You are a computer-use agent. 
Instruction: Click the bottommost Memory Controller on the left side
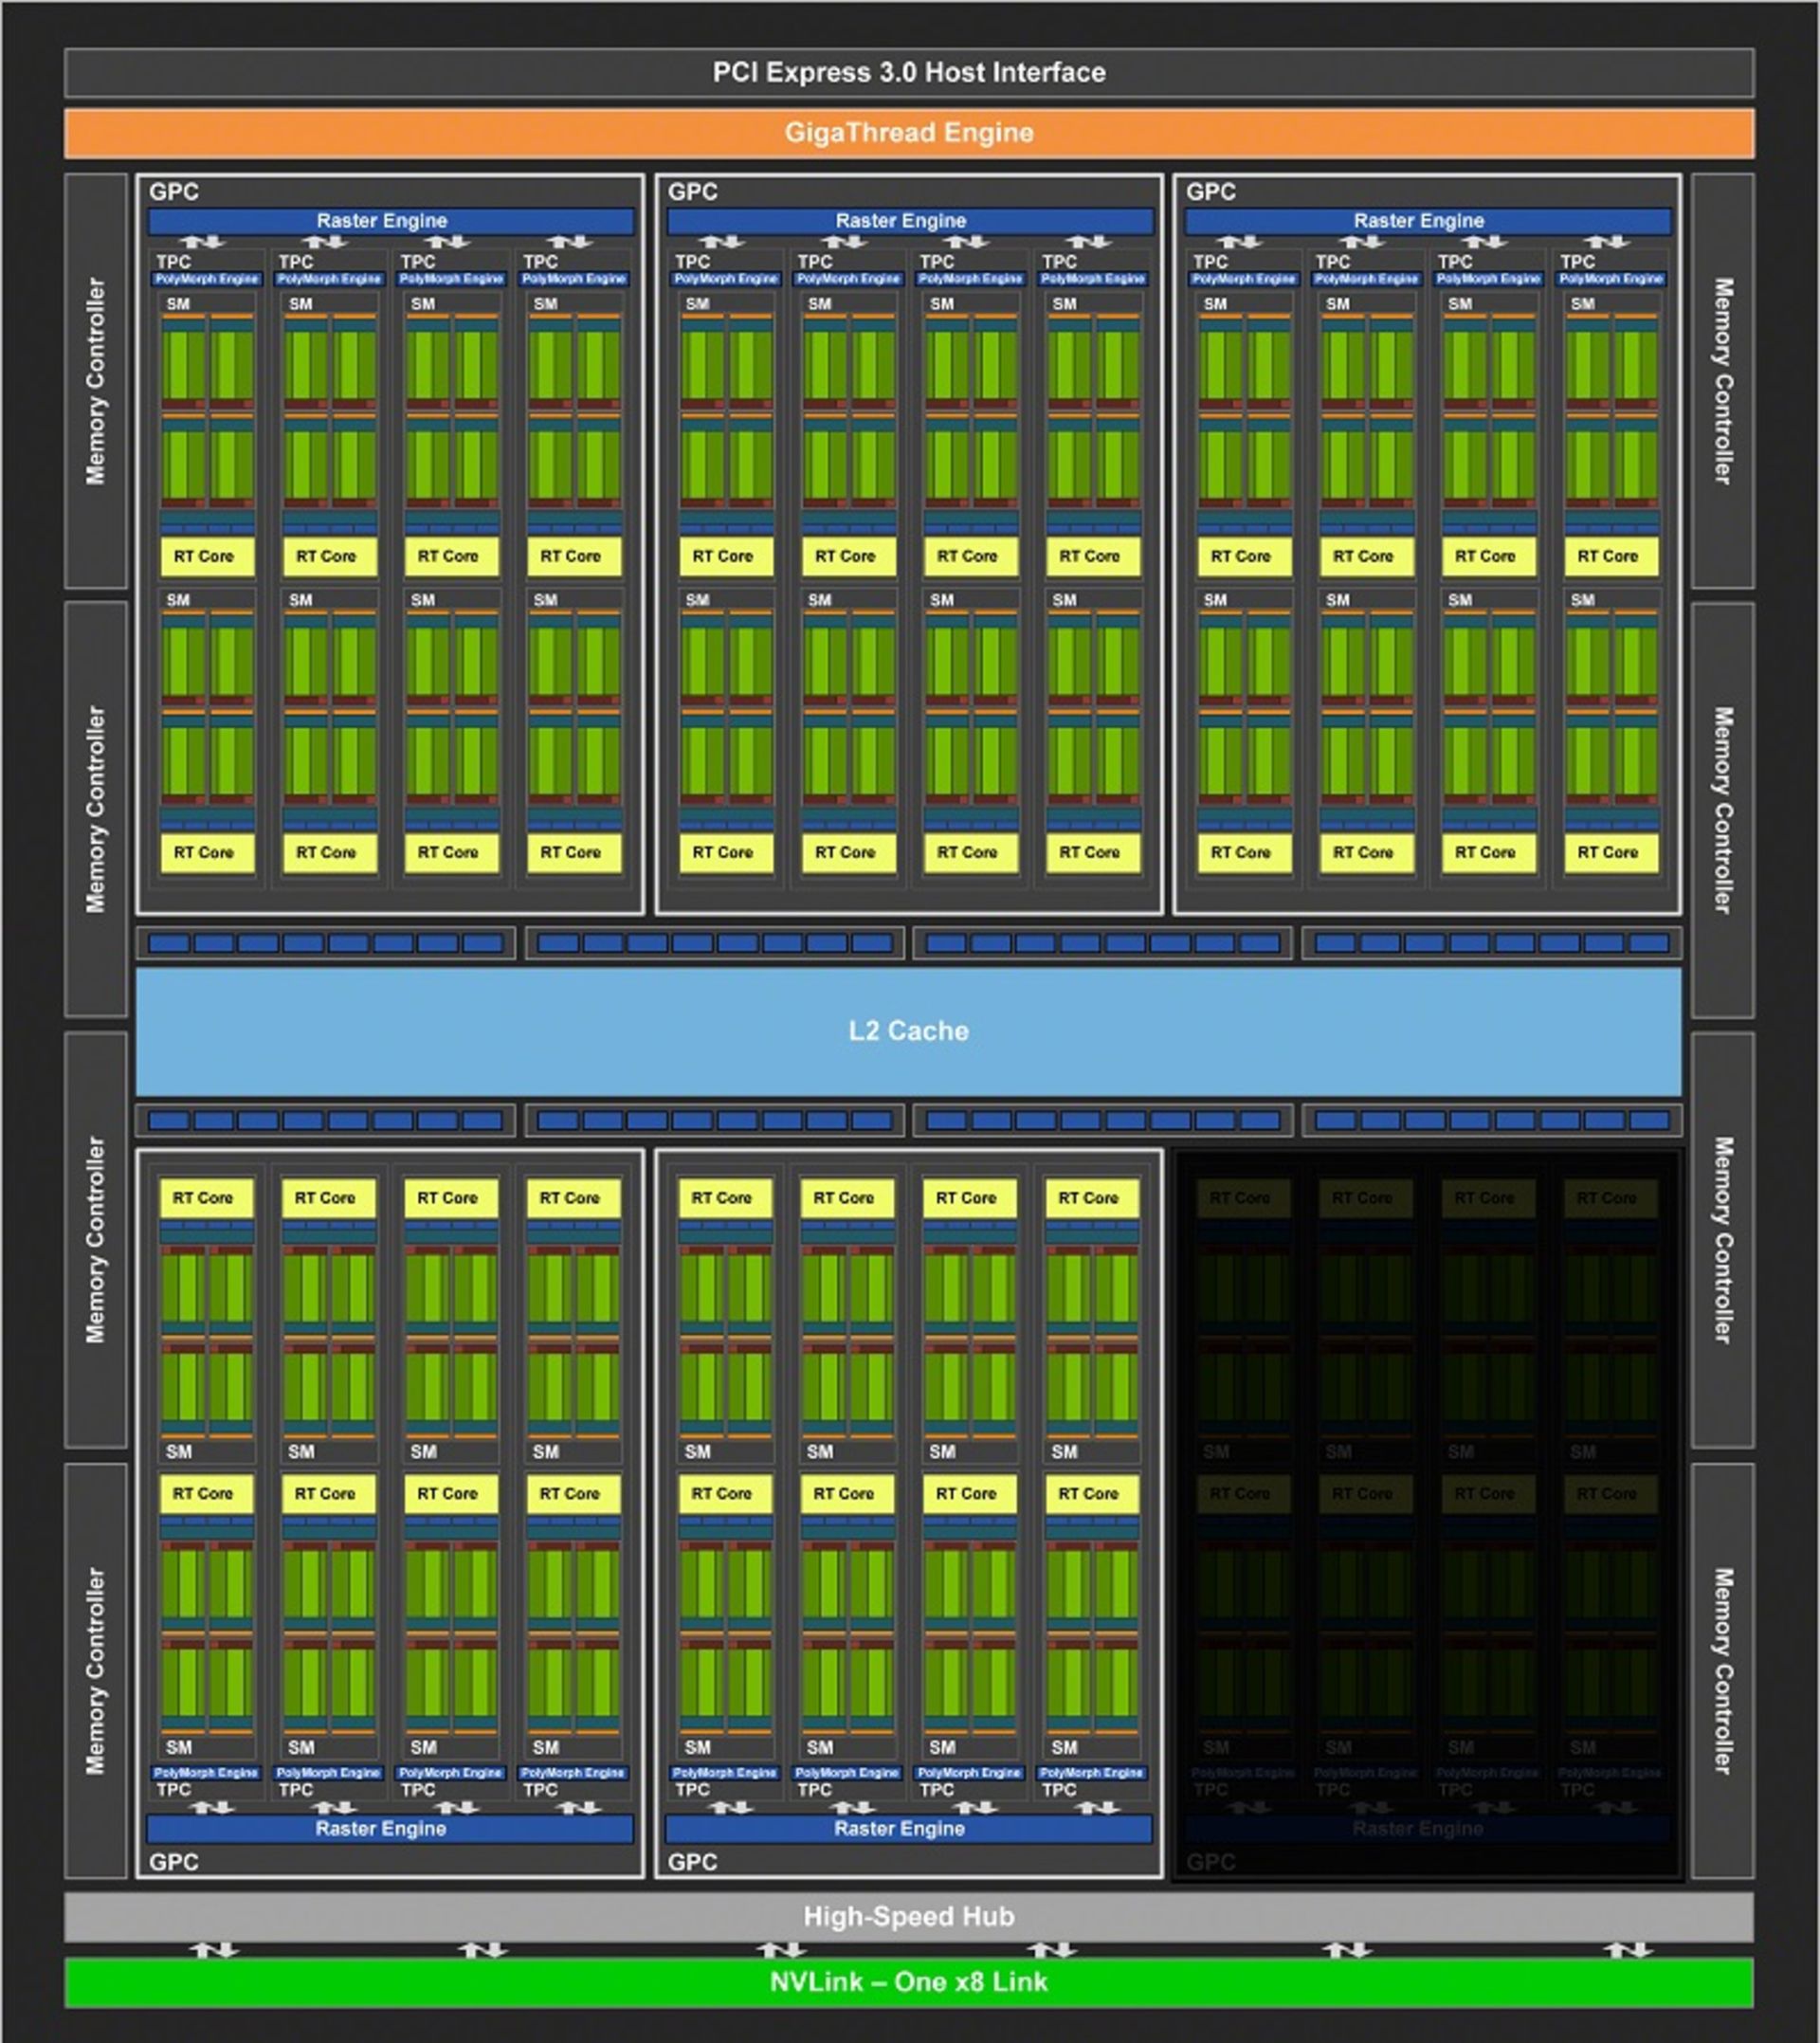pyautogui.click(x=96, y=1671)
